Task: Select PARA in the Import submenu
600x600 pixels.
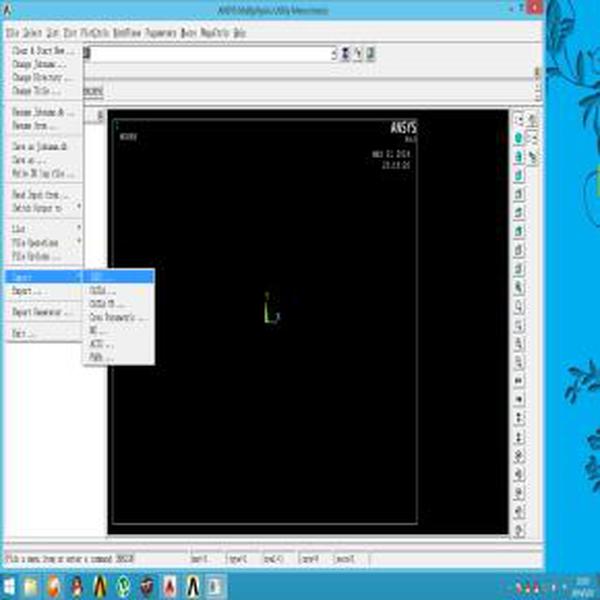Action: tap(119, 357)
